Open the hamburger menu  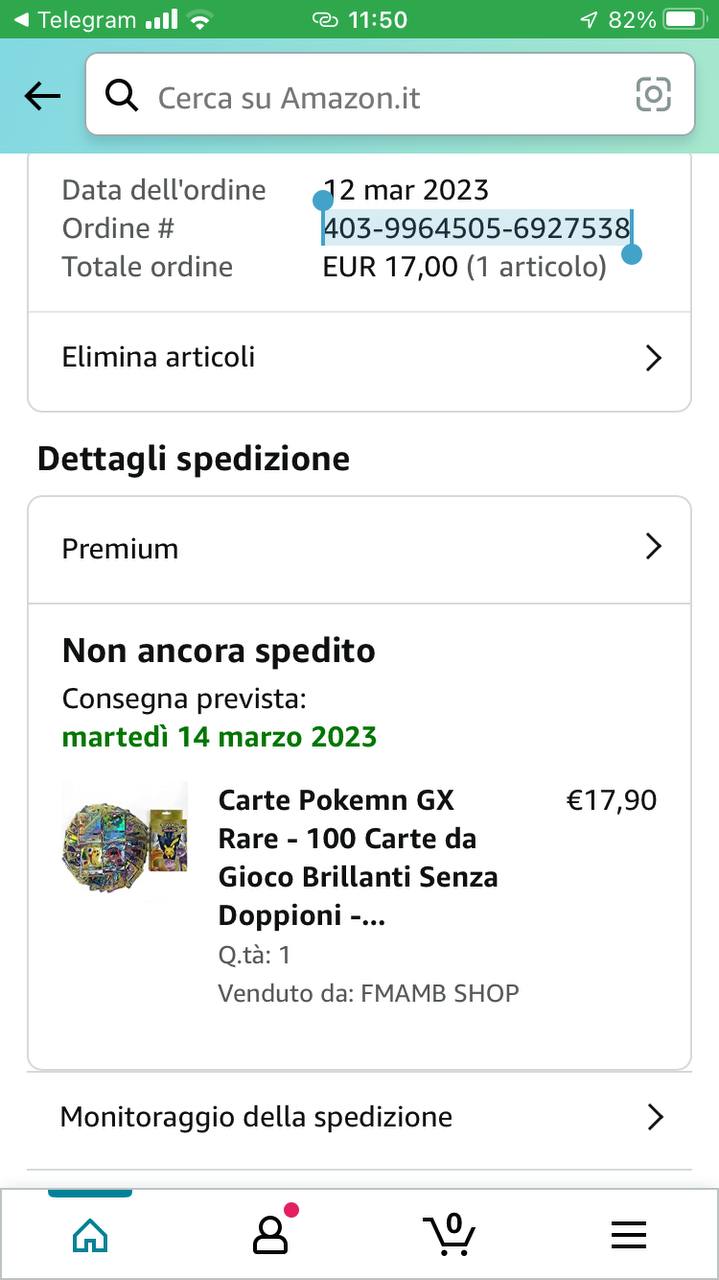pos(628,1236)
